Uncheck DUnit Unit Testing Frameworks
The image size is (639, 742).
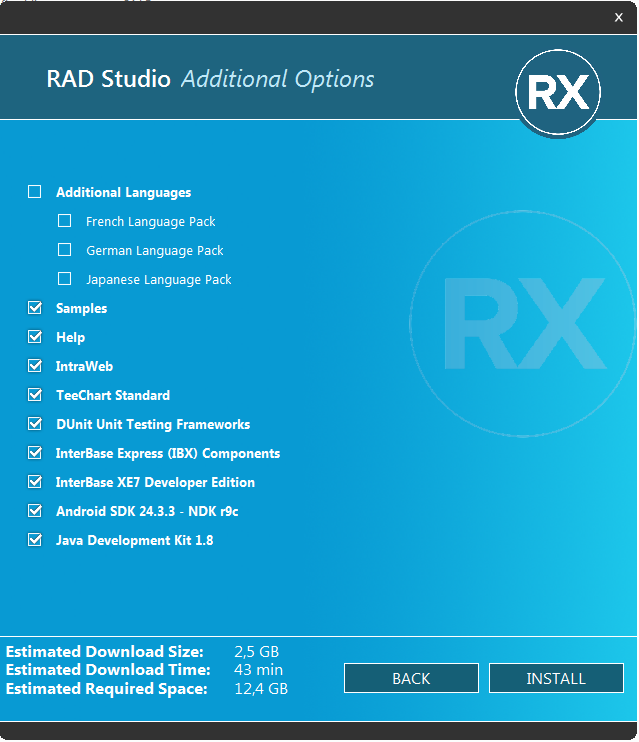[x=35, y=424]
